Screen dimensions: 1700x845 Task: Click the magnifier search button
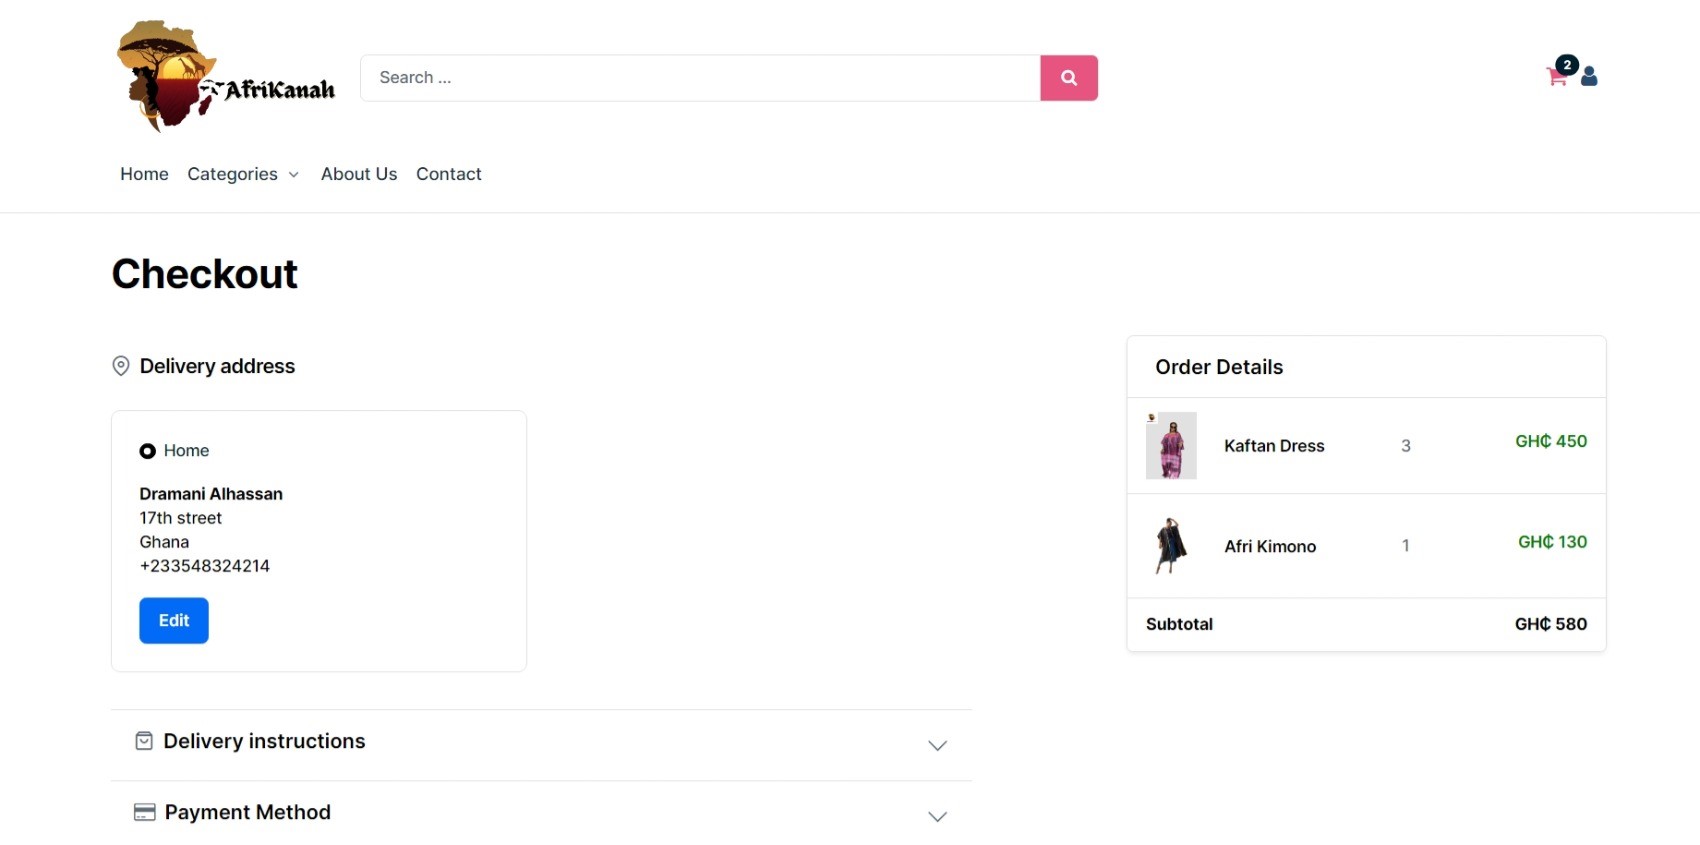pyautogui.click(x=1069, y=78)
